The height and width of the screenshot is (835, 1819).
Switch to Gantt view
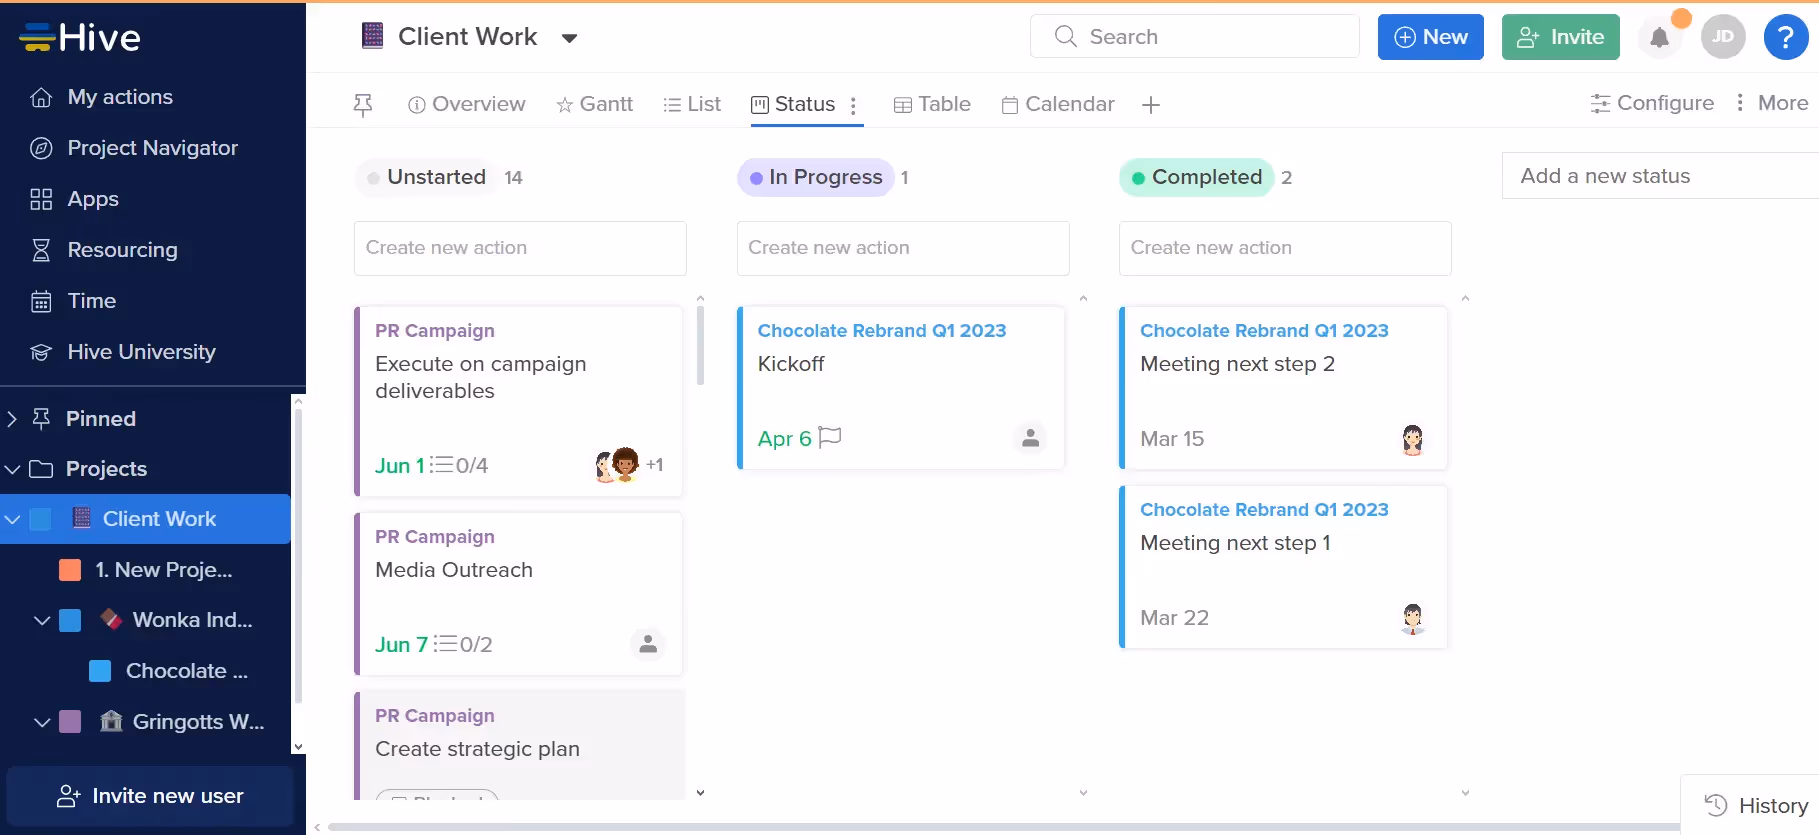[595, 104]
